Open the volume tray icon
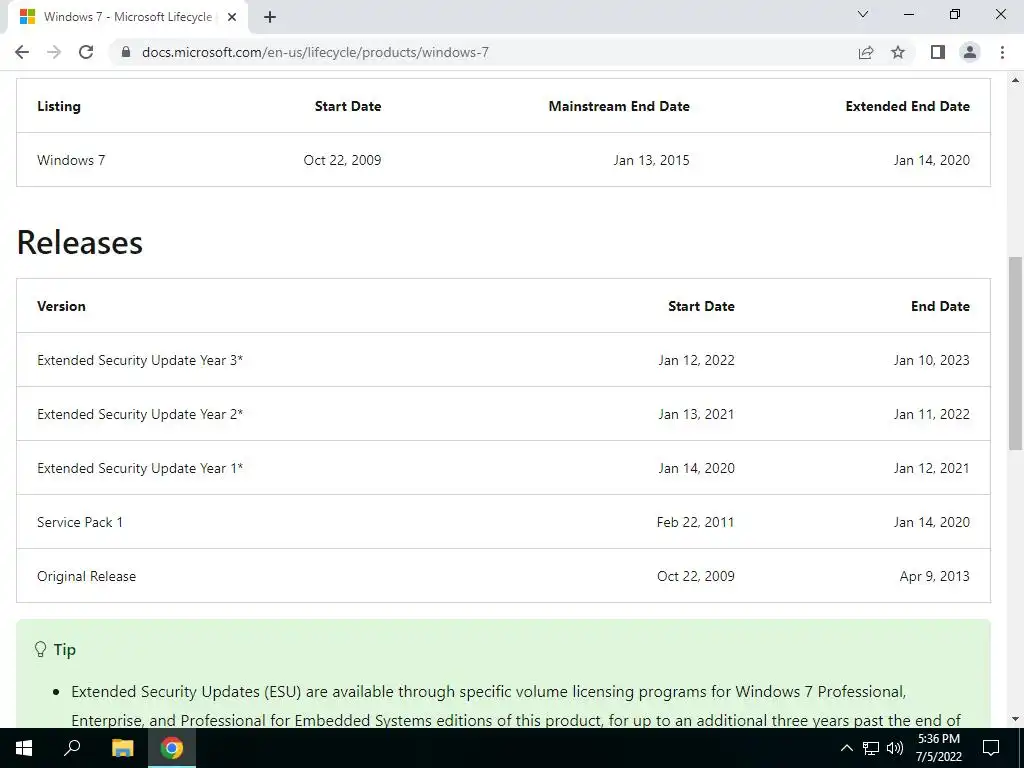Image resolution: width=1024 pixels, height=768 pixels. pos(895,748)
